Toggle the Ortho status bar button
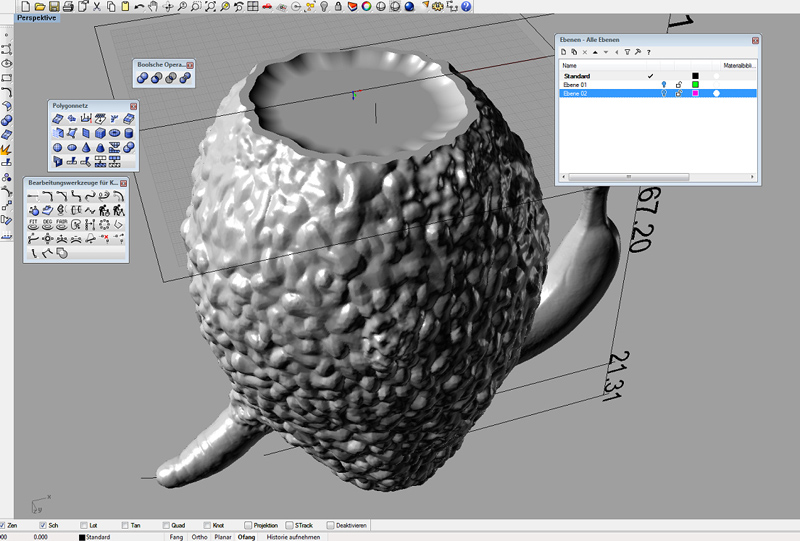 click(x=200, y=537)
